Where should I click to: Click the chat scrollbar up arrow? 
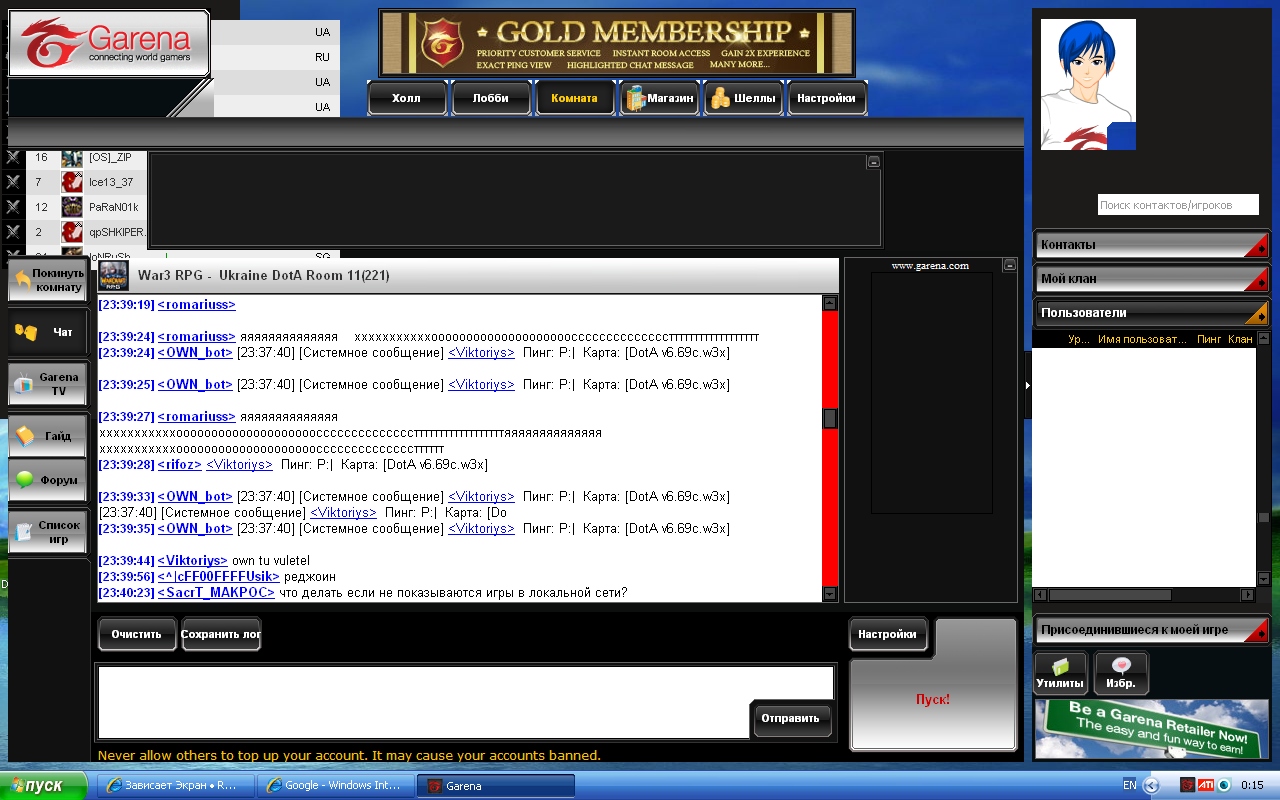tap(830, 303)
